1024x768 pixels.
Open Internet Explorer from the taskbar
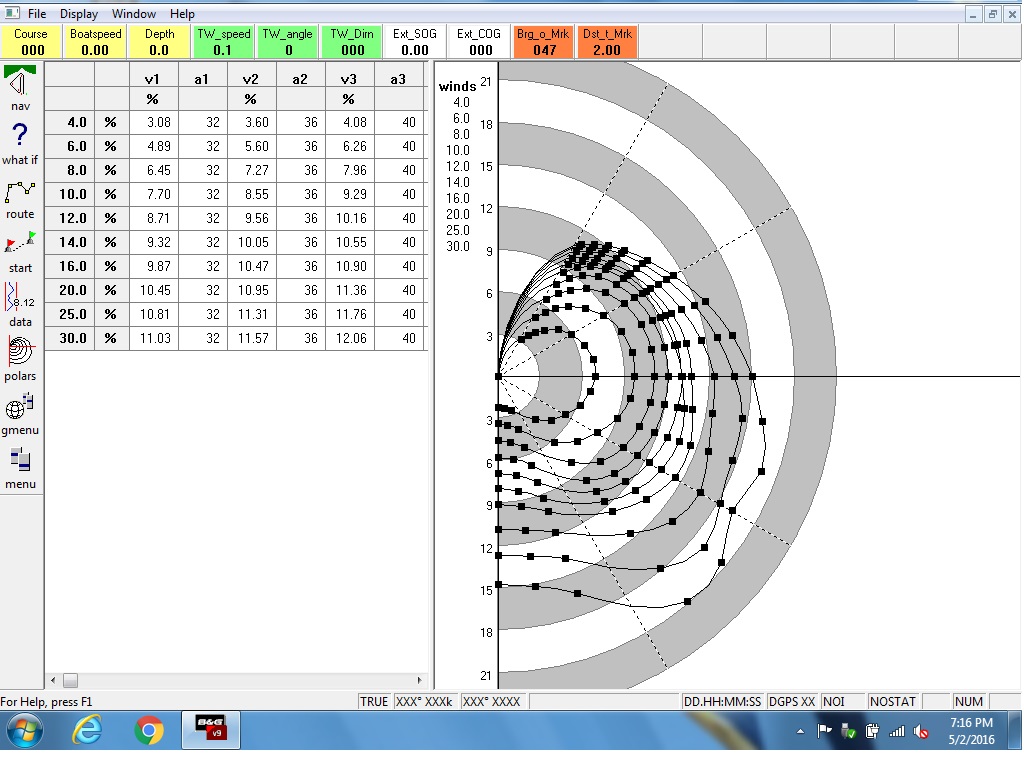pyautogui.click(x=88, y=731)
